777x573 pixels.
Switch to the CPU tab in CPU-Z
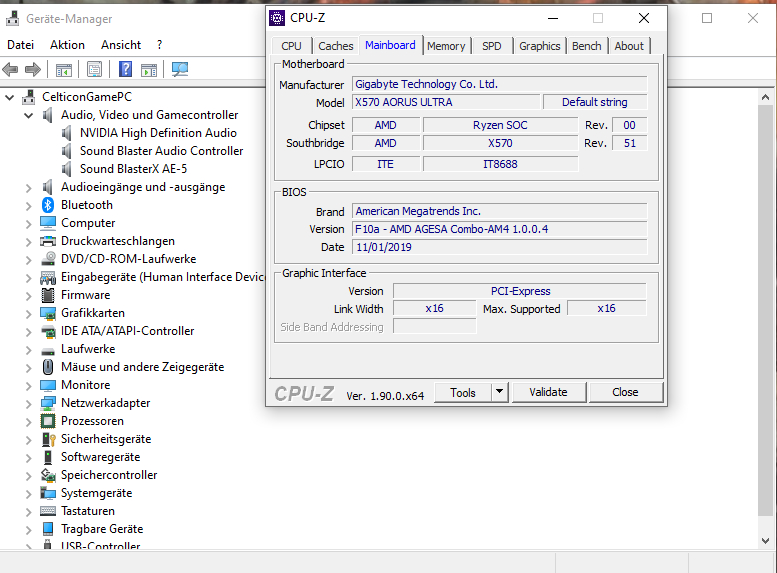[291, 46]
